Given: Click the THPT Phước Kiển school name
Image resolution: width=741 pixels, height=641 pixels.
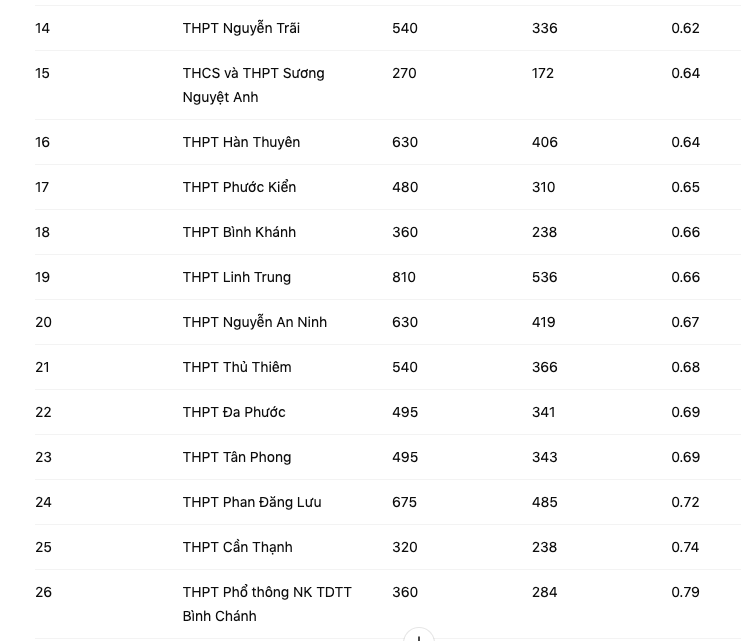Looking at the screenshot, I should click(239, 187).
